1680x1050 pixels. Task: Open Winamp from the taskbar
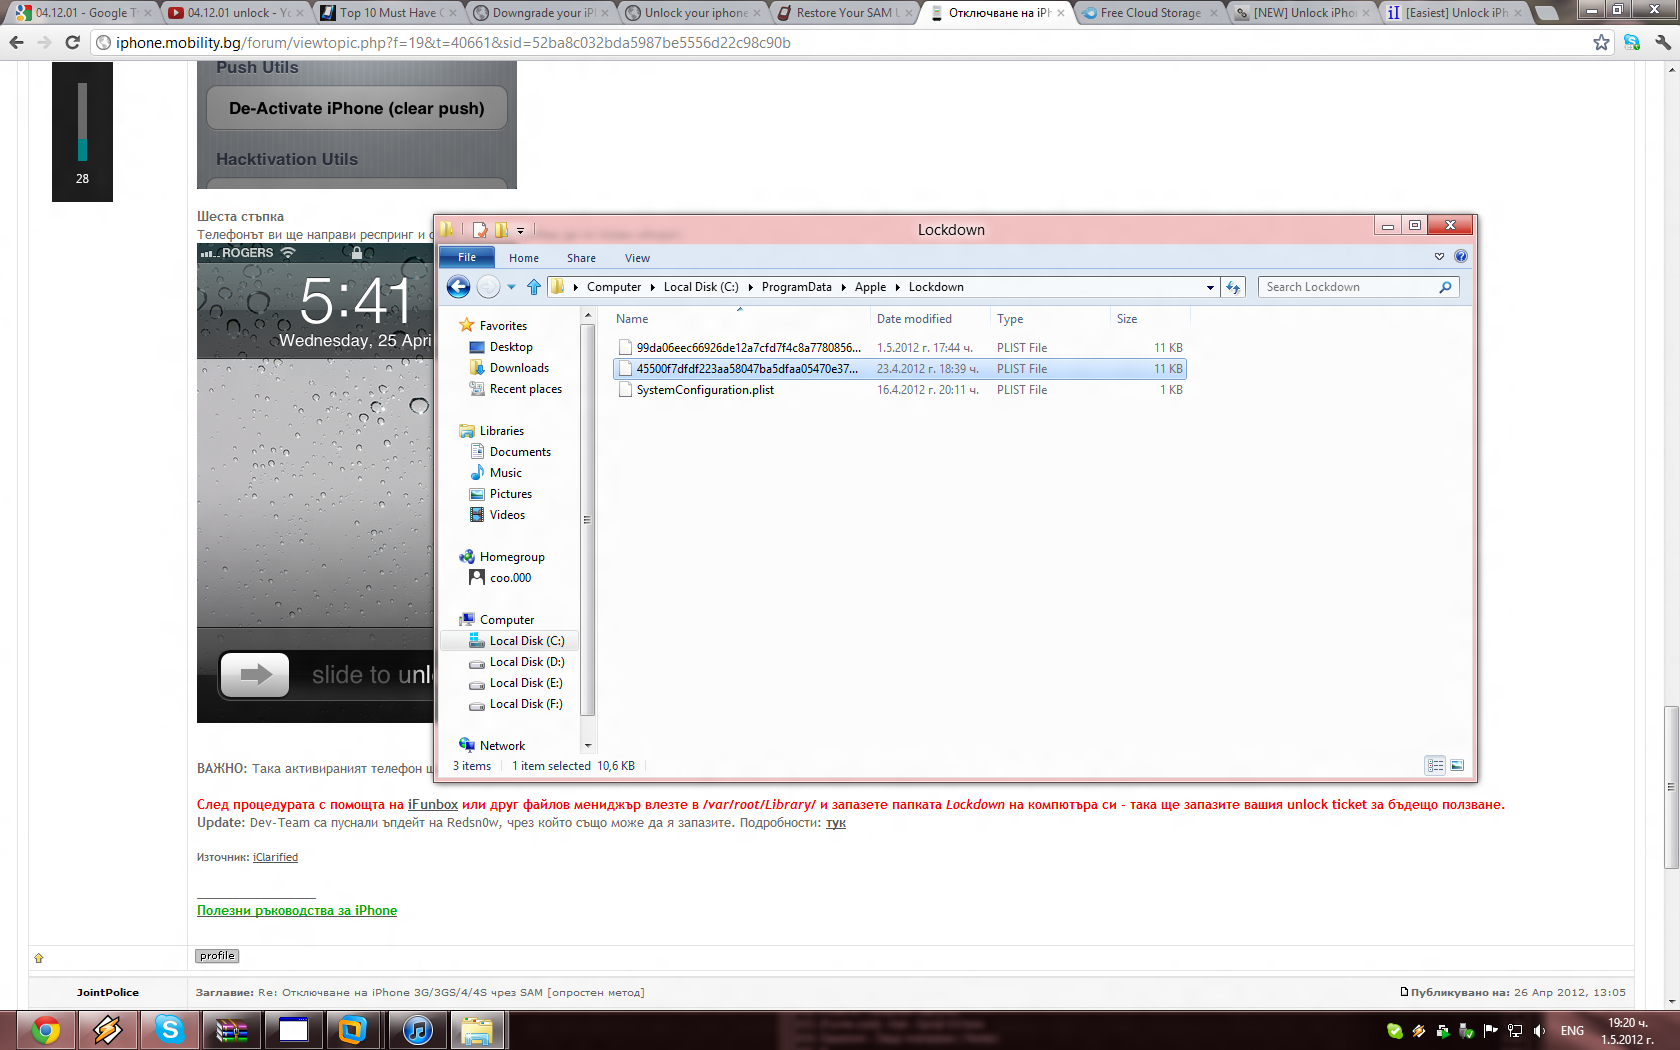[107, 1030]
